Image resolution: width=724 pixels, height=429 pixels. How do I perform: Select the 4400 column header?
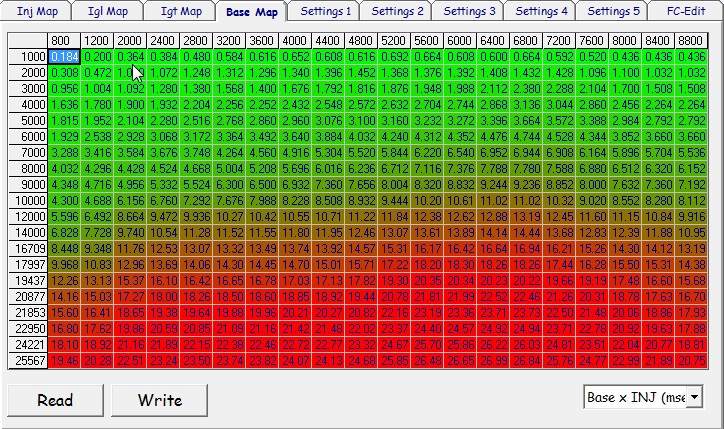(x=328, y=41)
